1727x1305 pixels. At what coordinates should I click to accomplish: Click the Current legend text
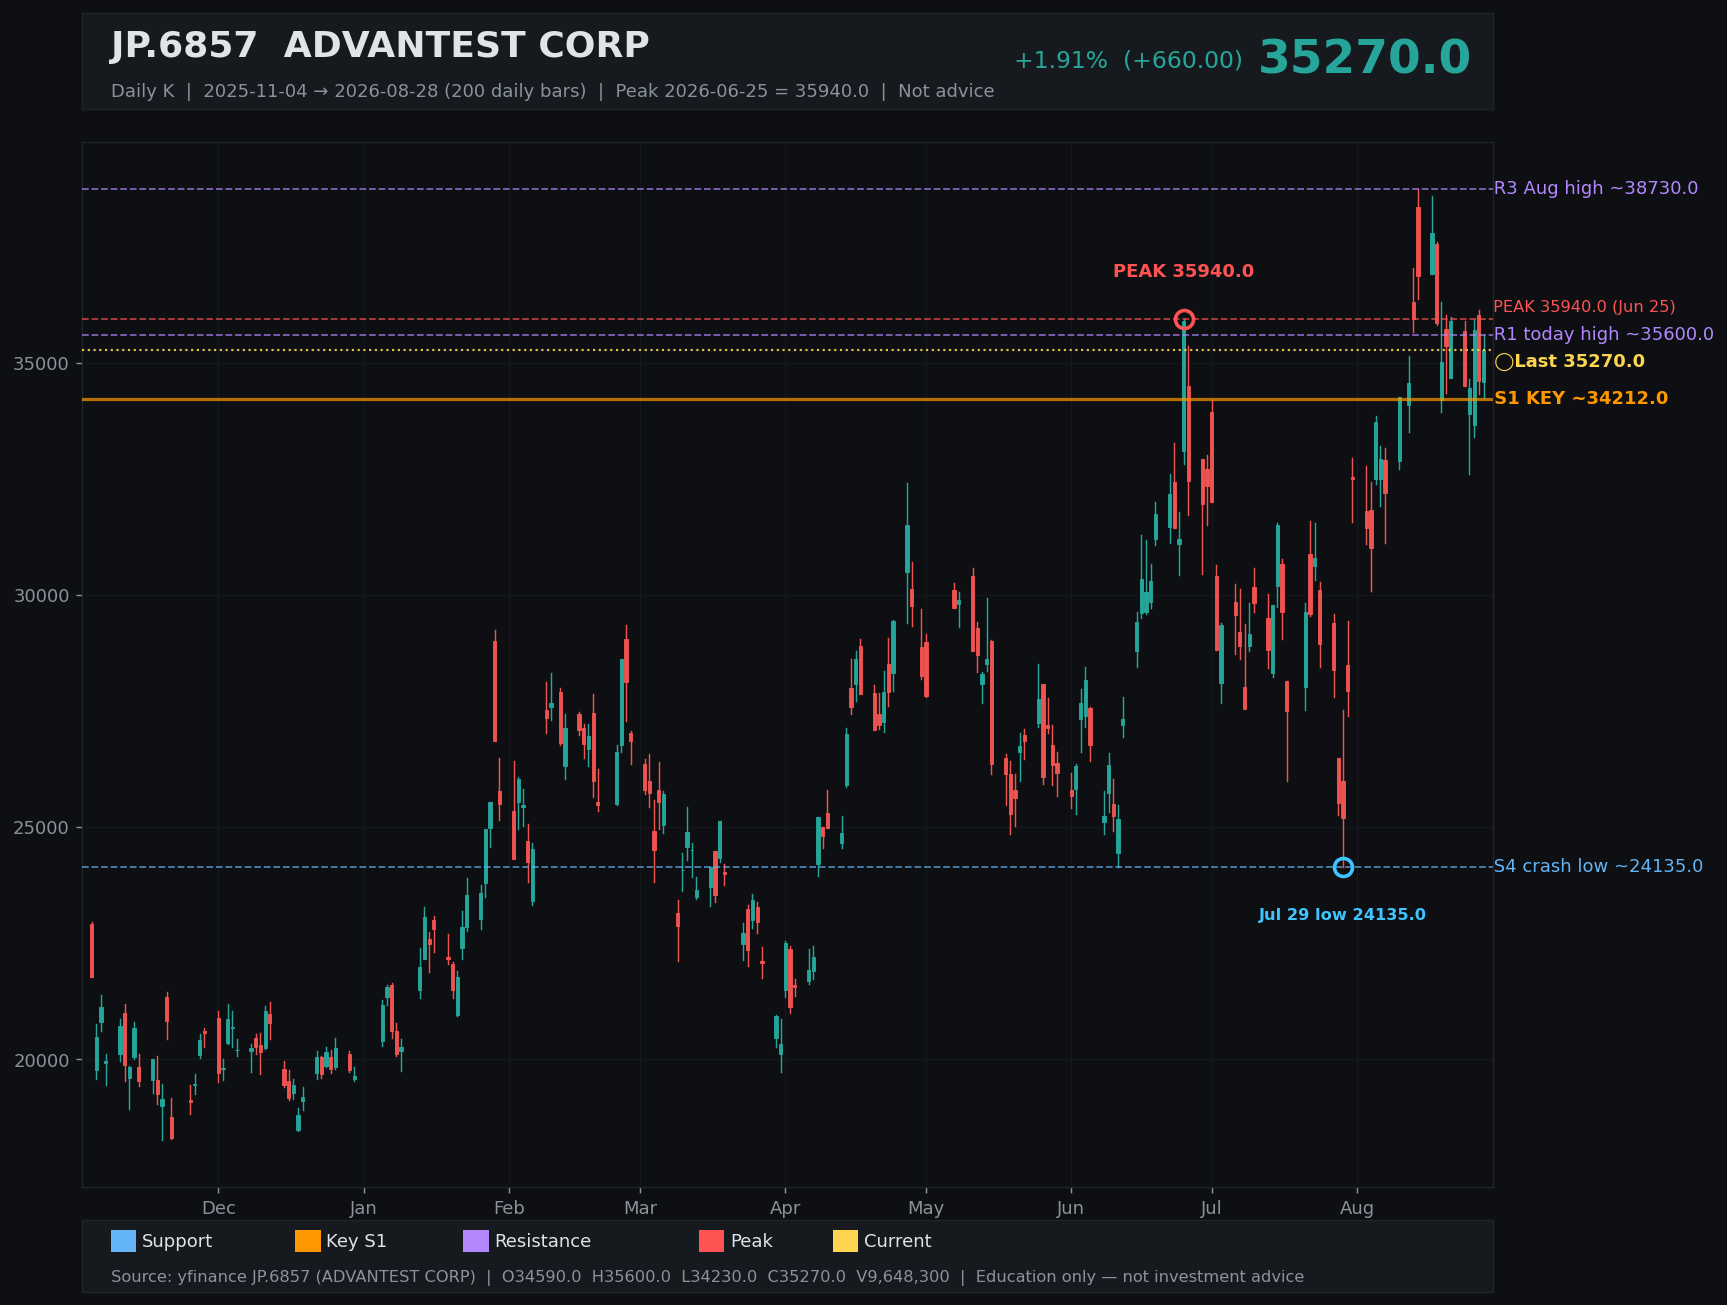tap(898, 1241)
